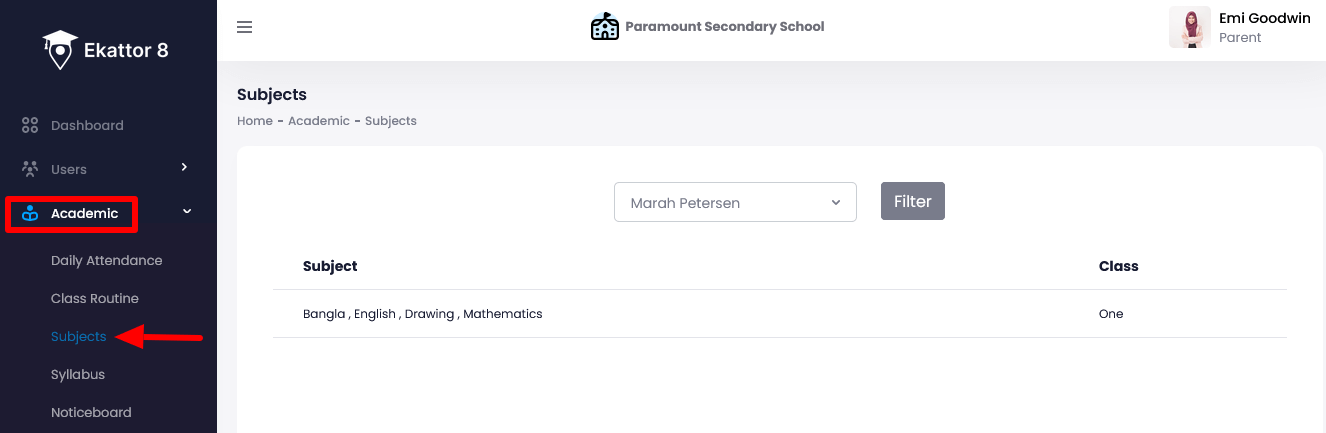Click the Dashboard grid icon

30,126
